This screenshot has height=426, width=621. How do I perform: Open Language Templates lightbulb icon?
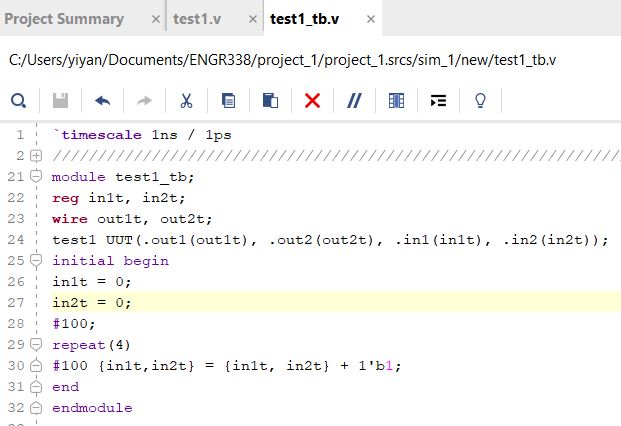tap(480, 100)
